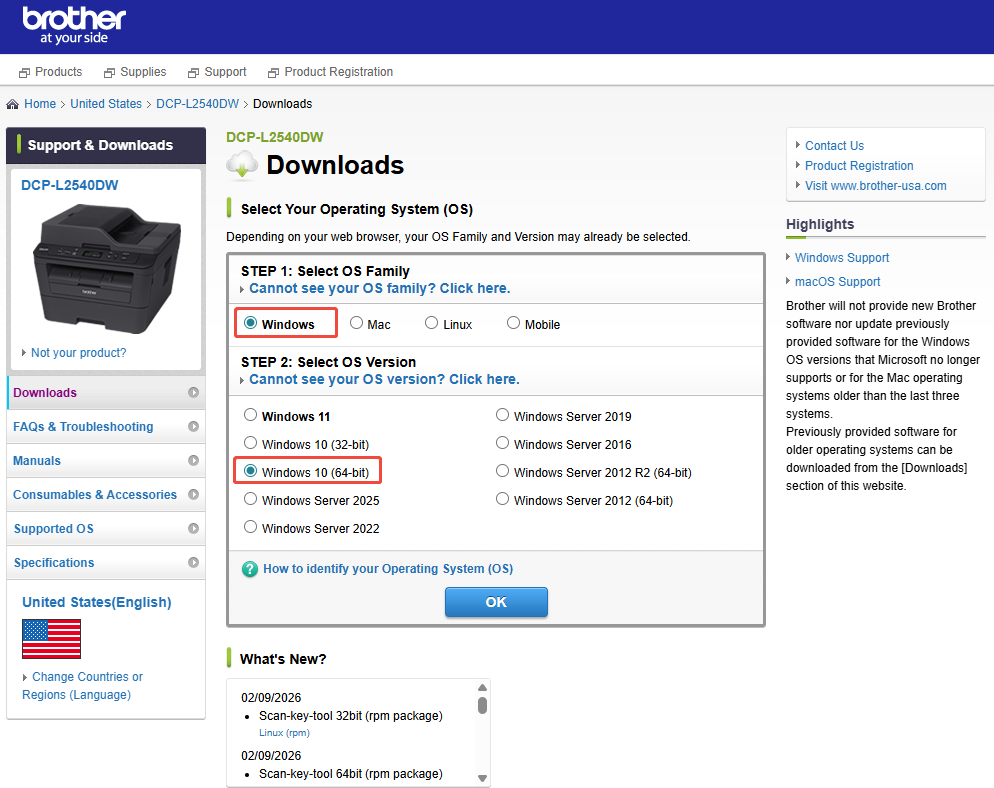The height and width of the screenshot is (788, 994).
Task: Click the green Downloads package icon
Action: (241, 164)
